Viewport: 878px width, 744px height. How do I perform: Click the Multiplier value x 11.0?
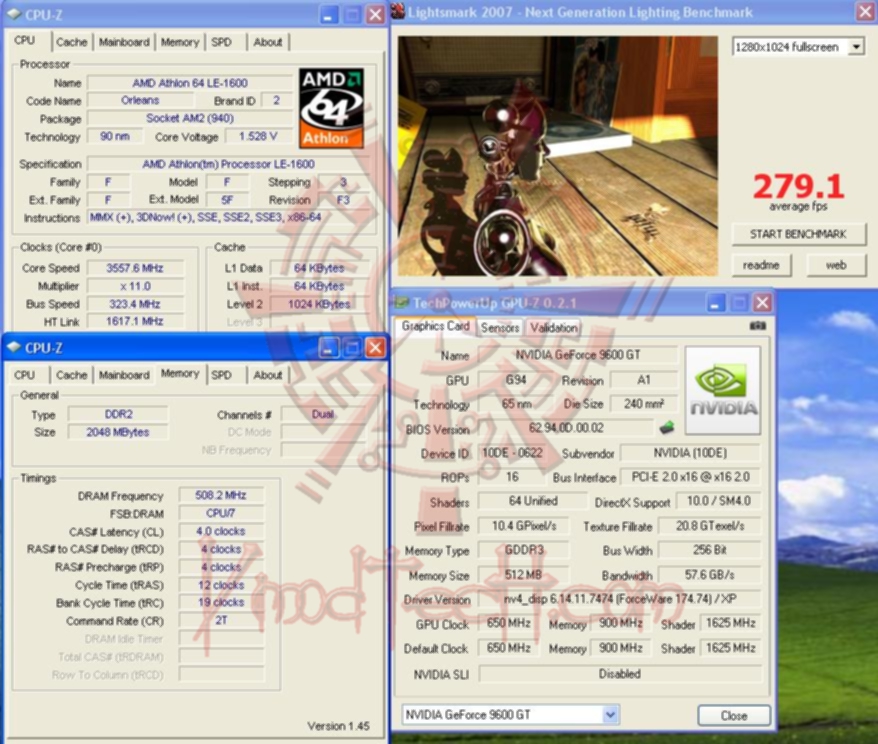click(x=135, y=286)
